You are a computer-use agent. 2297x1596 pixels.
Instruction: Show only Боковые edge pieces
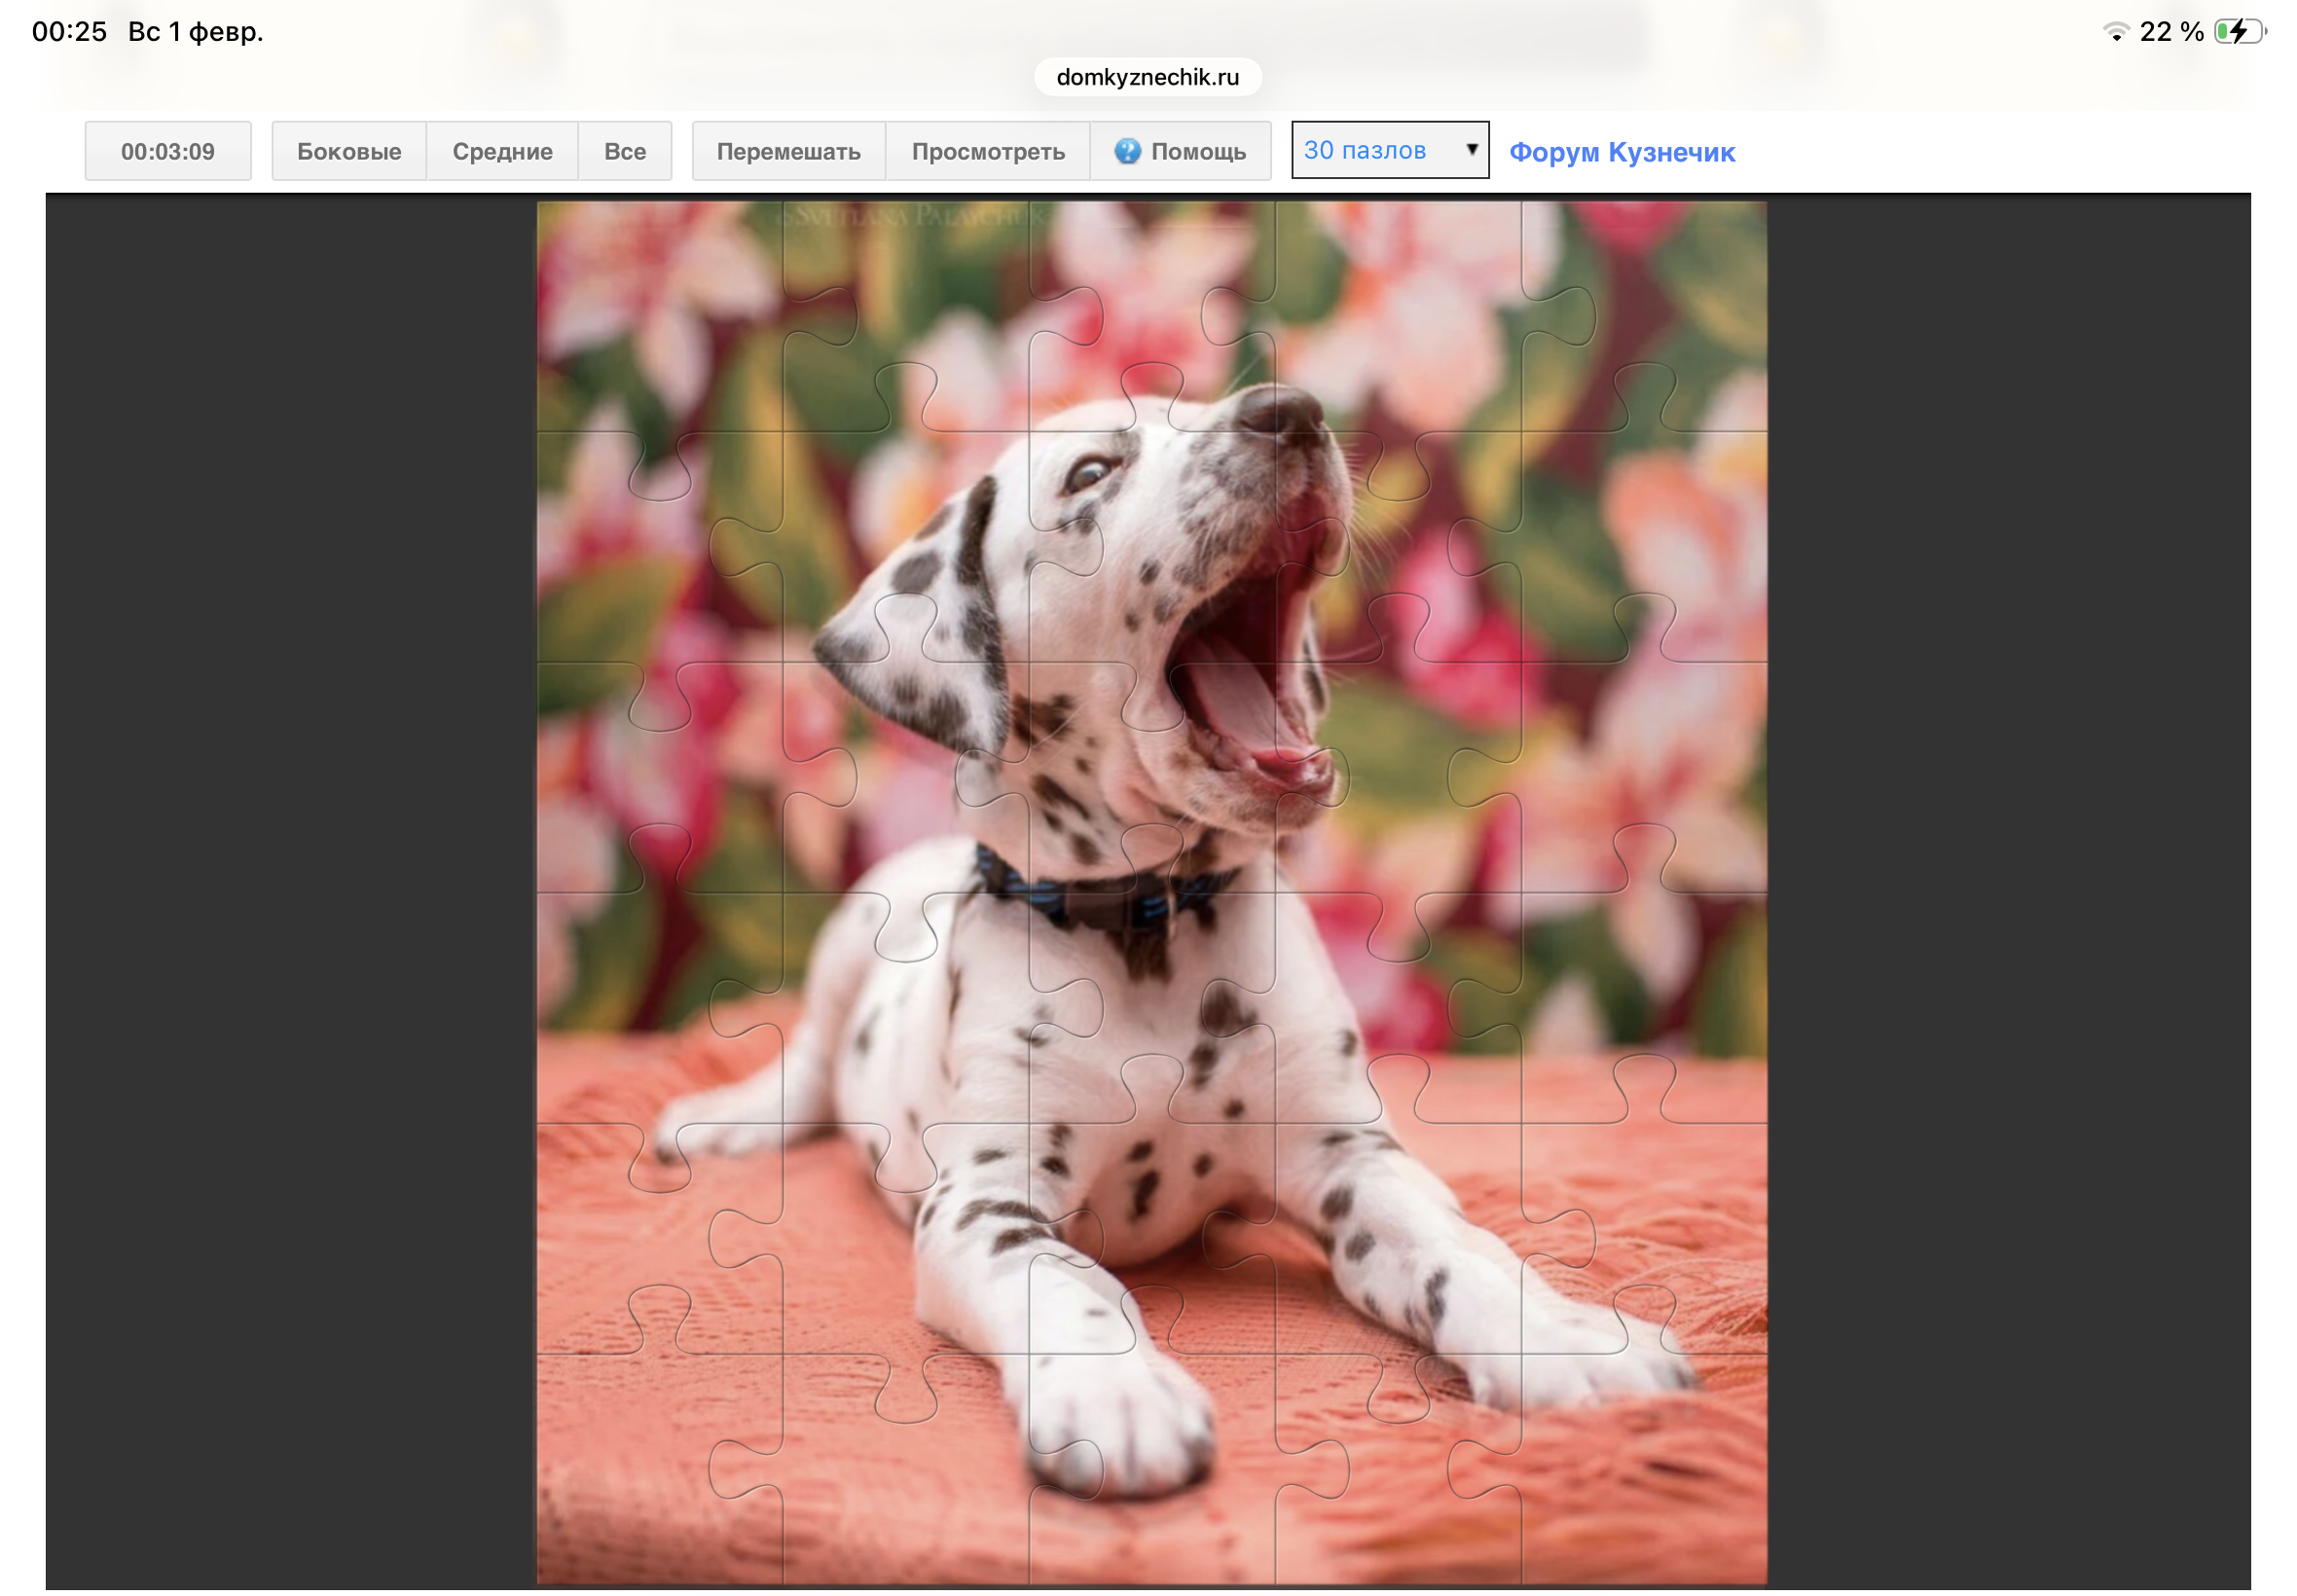pos(349,151)
